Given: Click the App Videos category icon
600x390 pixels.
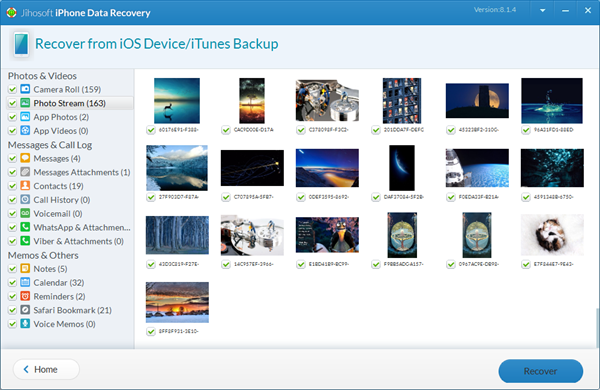Looking at the screenshot, I should point(25,130).
